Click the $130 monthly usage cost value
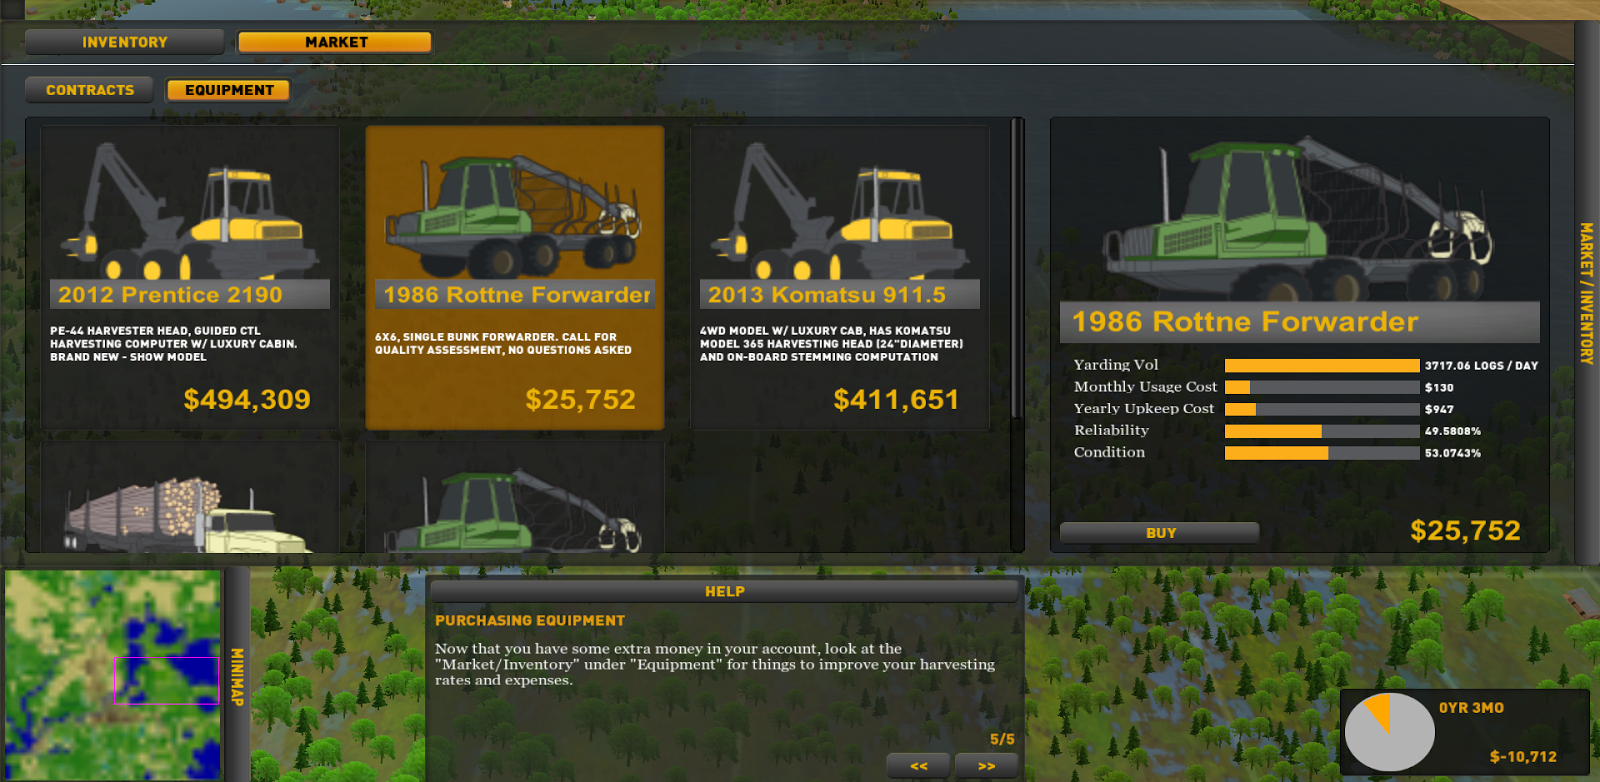This screenshot has height=782, width=1600. tap(1439, 388)
